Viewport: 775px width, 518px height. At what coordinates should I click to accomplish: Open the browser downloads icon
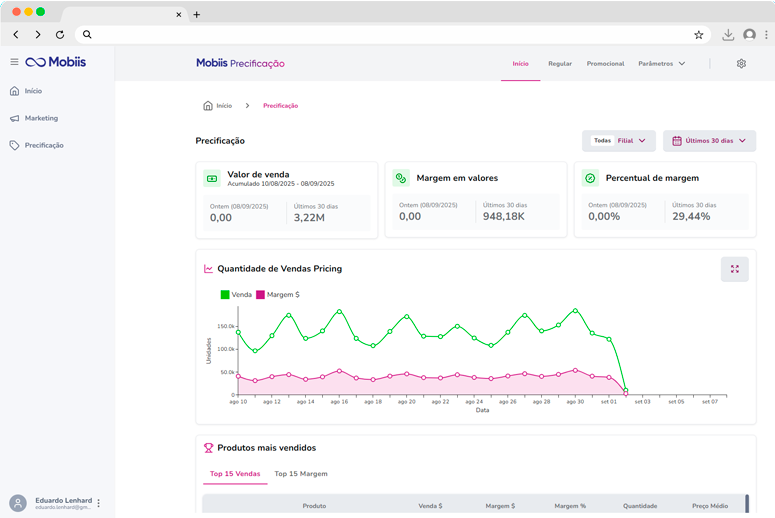click(728, 35)
